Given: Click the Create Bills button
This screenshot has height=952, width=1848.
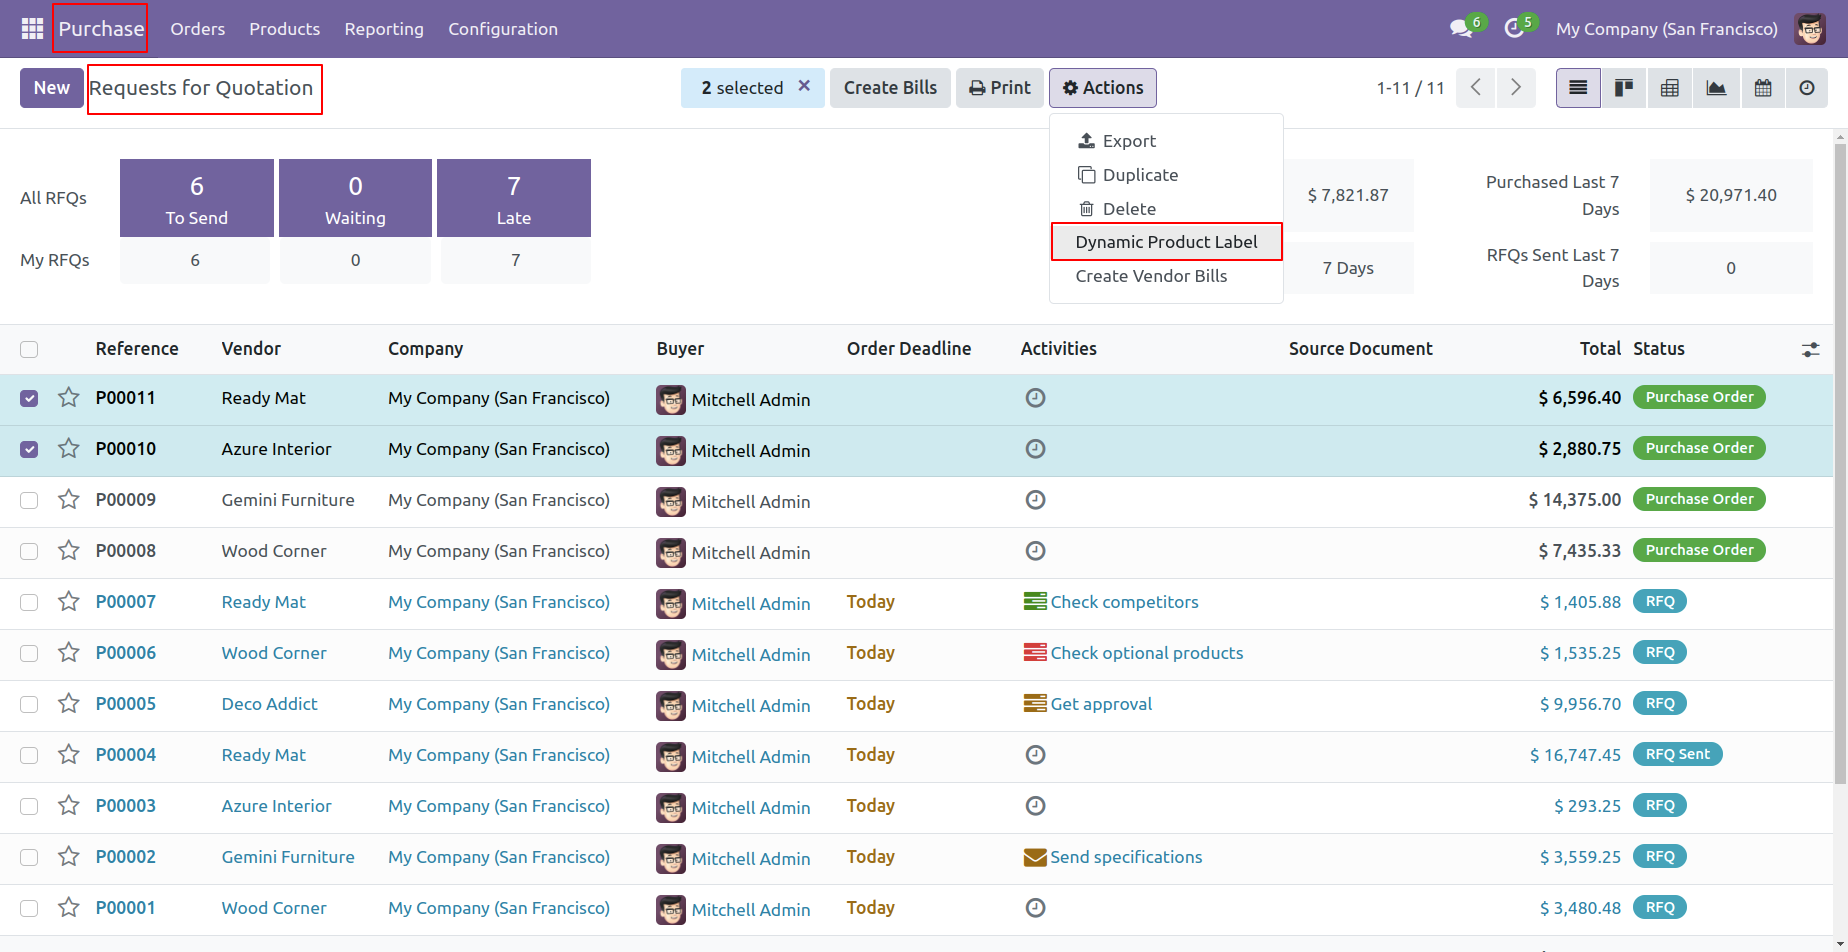Looking at the screenshot, I should pyautogui.click(x=890, y=88).
